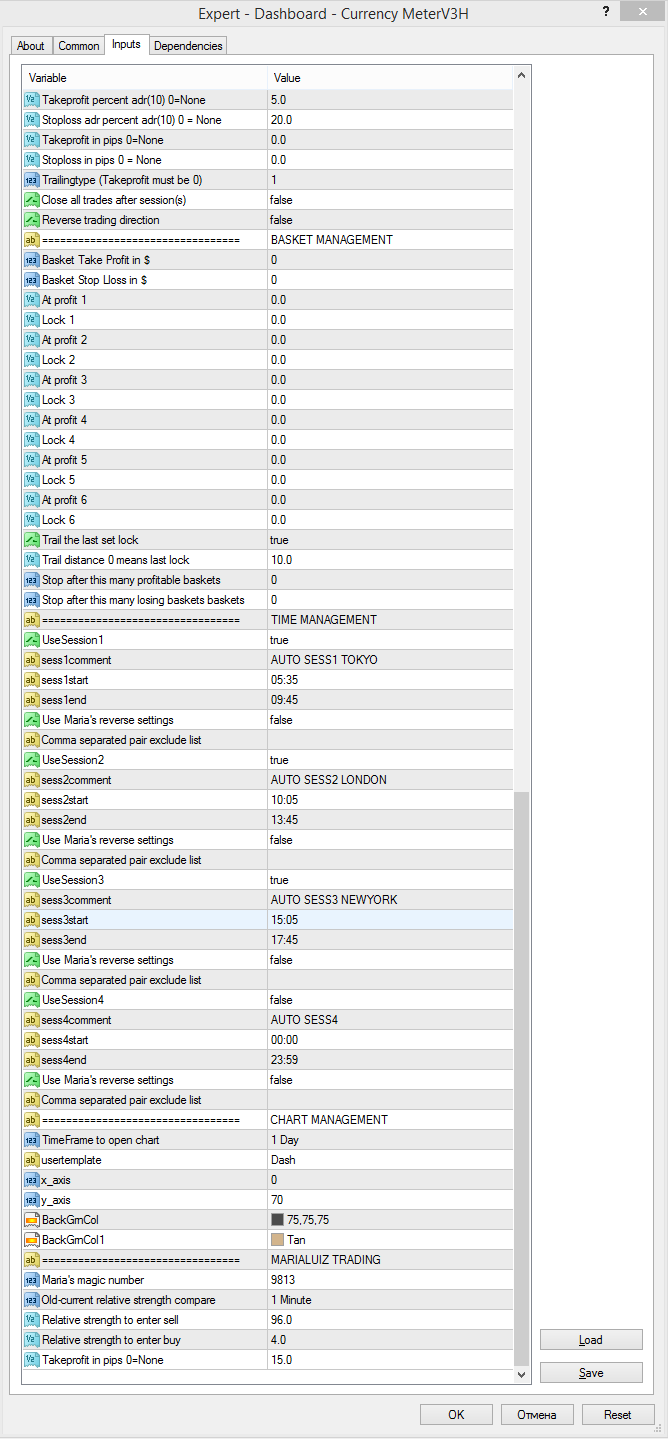Edit Relative strength to enter buy value 4.0
This screenshot has width=668, height=1440.
(389, 1340)
